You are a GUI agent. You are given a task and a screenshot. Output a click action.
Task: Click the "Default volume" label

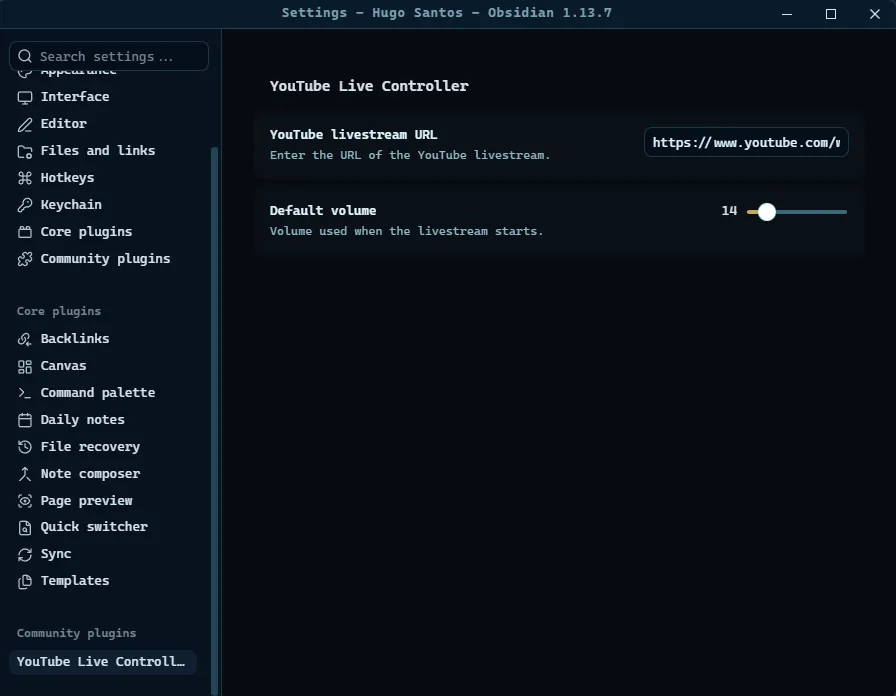(x=323, y=210)
